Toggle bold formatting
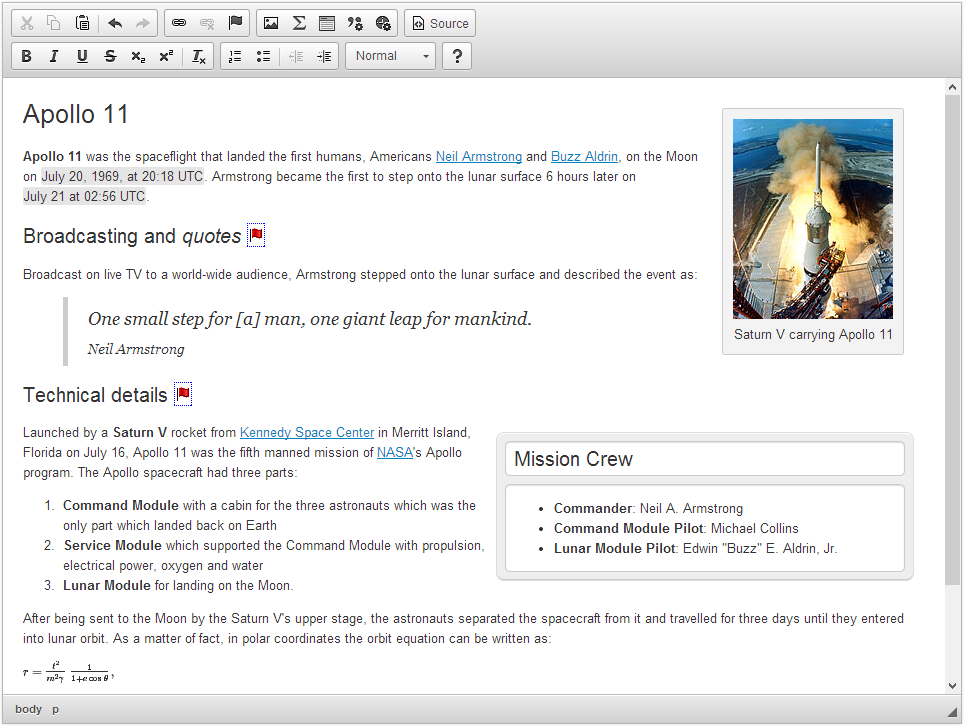 coord(26,56)
